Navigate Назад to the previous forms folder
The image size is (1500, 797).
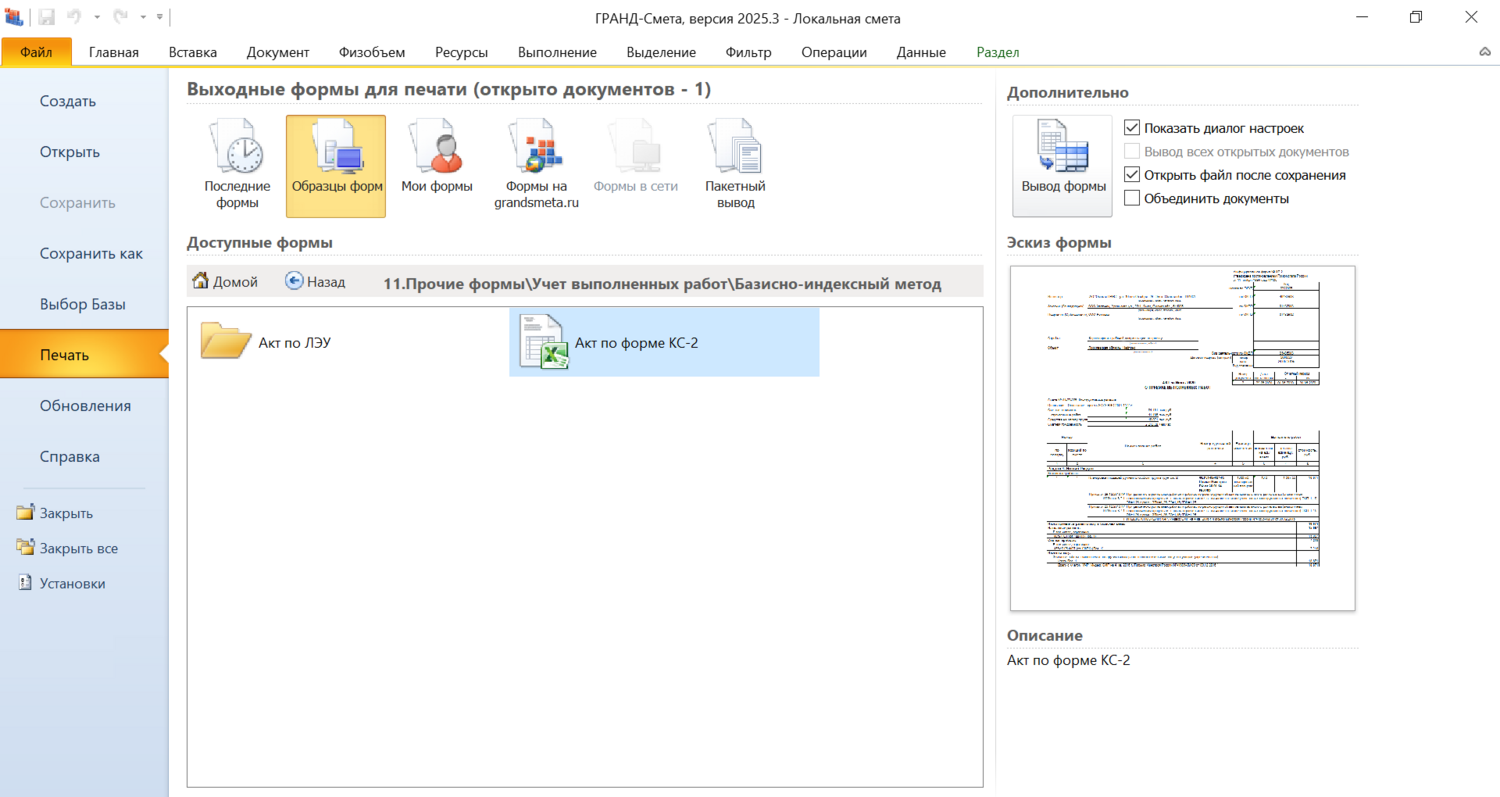tap(315, 282)
